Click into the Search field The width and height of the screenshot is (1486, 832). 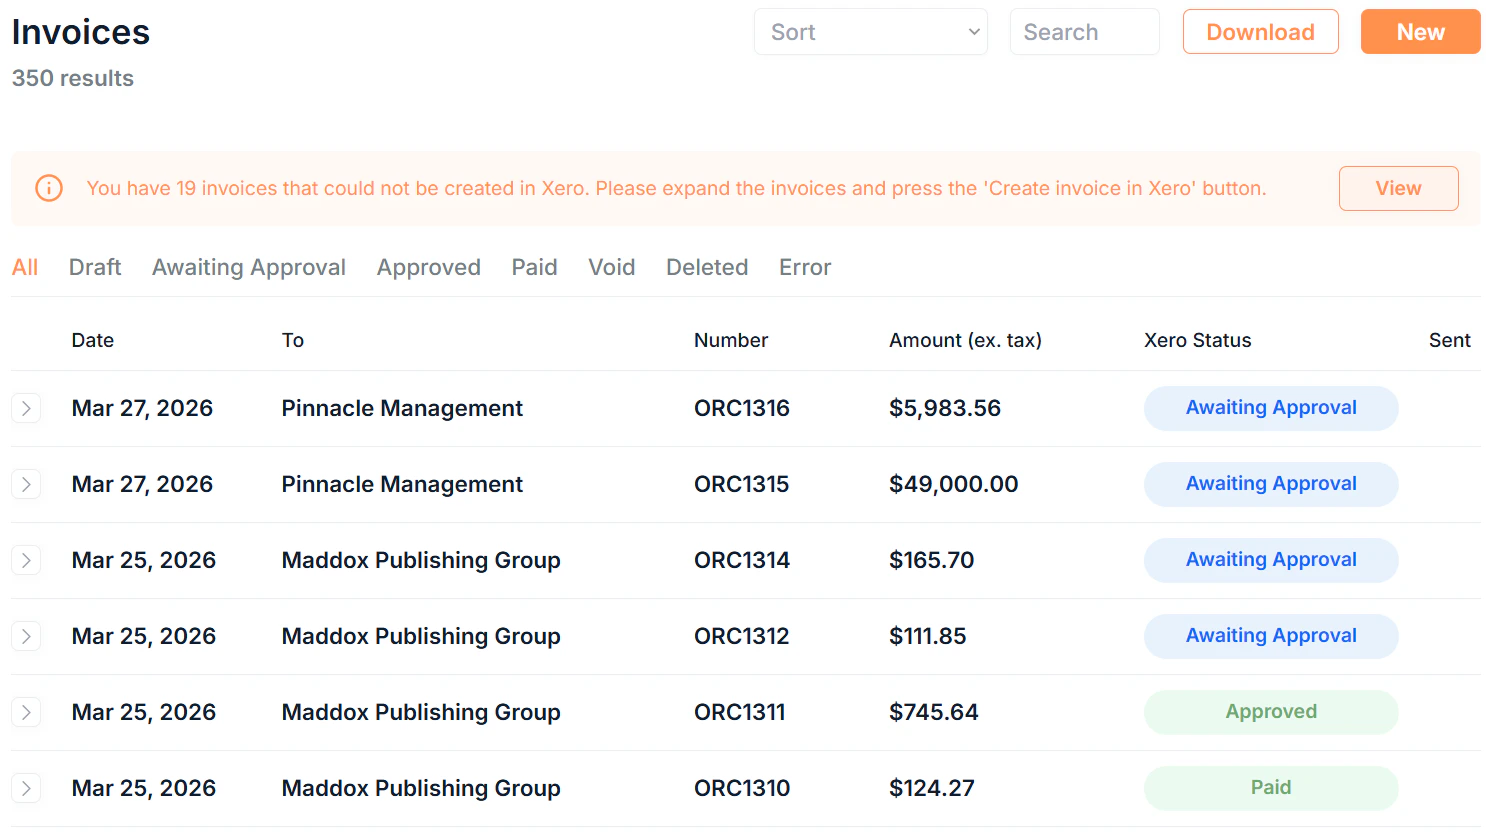pyautogui.click(x=1084, y=31)
